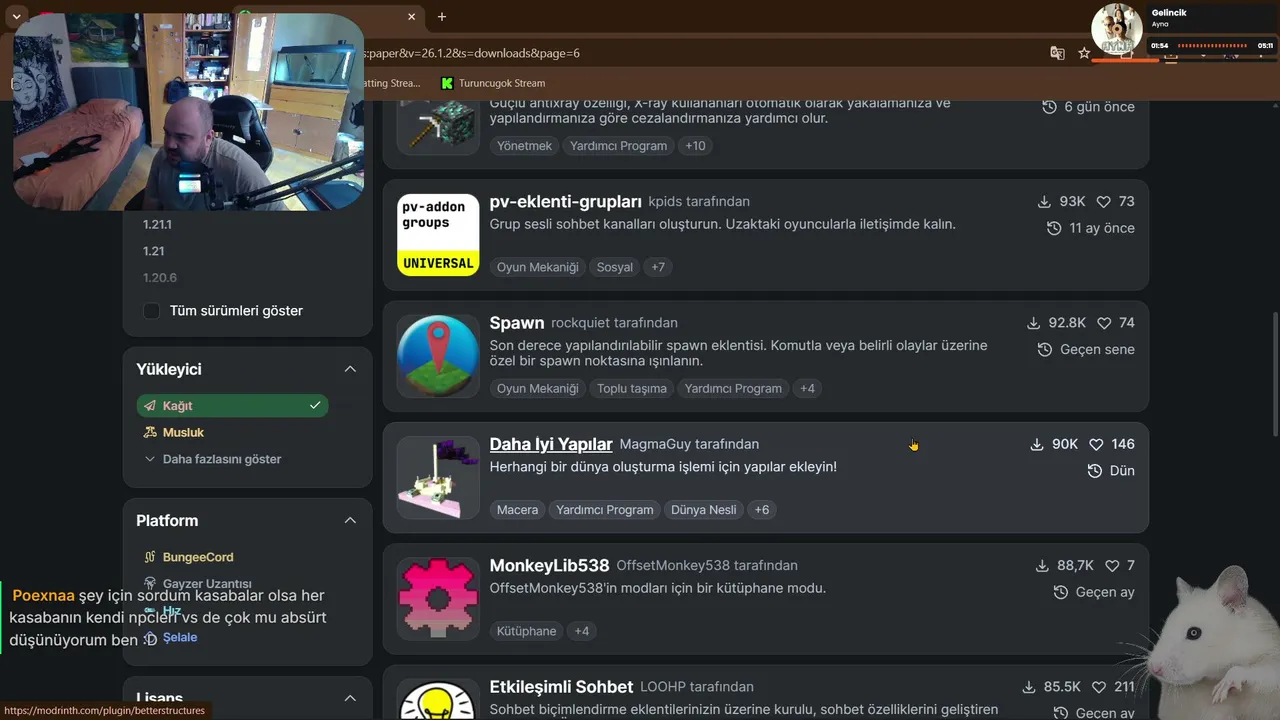Click the Musluk loader icon
This screenshot has width=1280, height=720.
click(x=150, y=432)
